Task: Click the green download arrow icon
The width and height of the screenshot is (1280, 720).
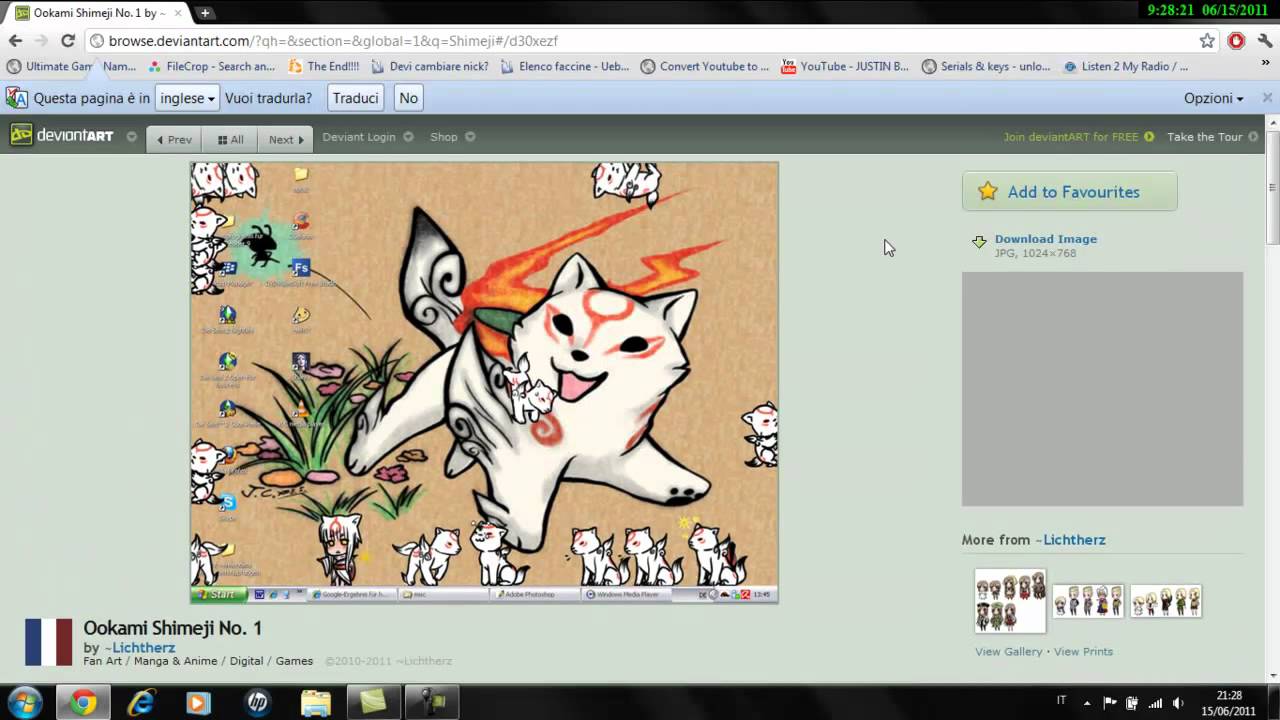Action: [979, 242]
